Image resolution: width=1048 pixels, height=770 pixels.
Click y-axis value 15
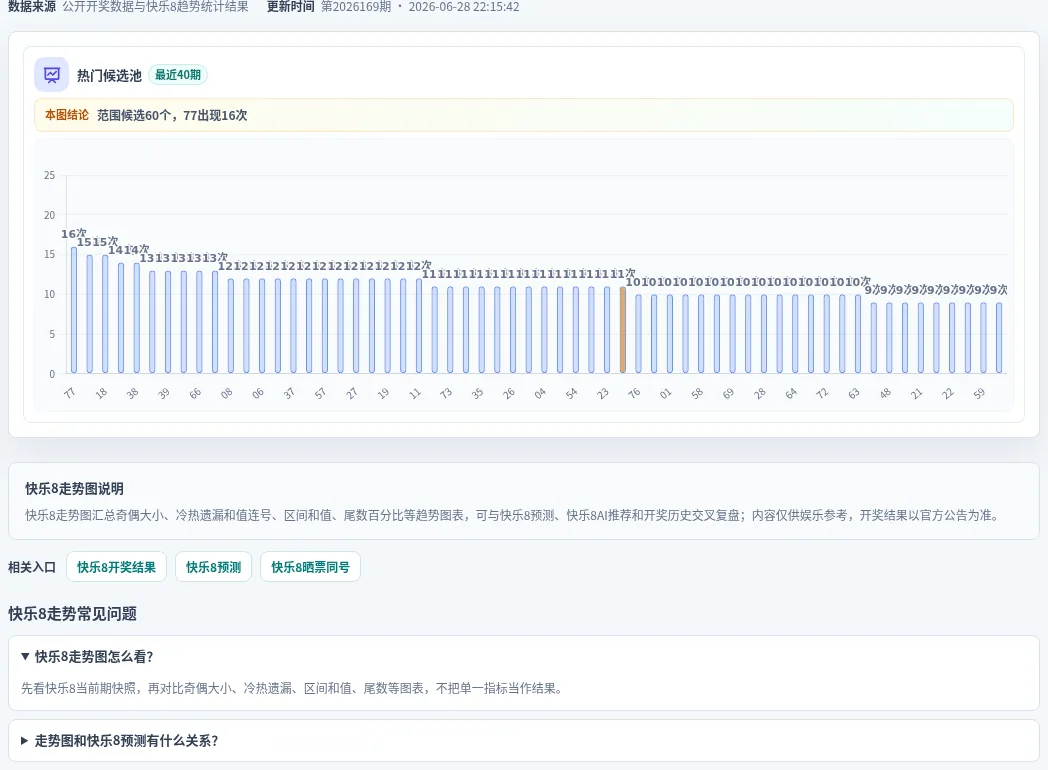(x=49, y=255)
